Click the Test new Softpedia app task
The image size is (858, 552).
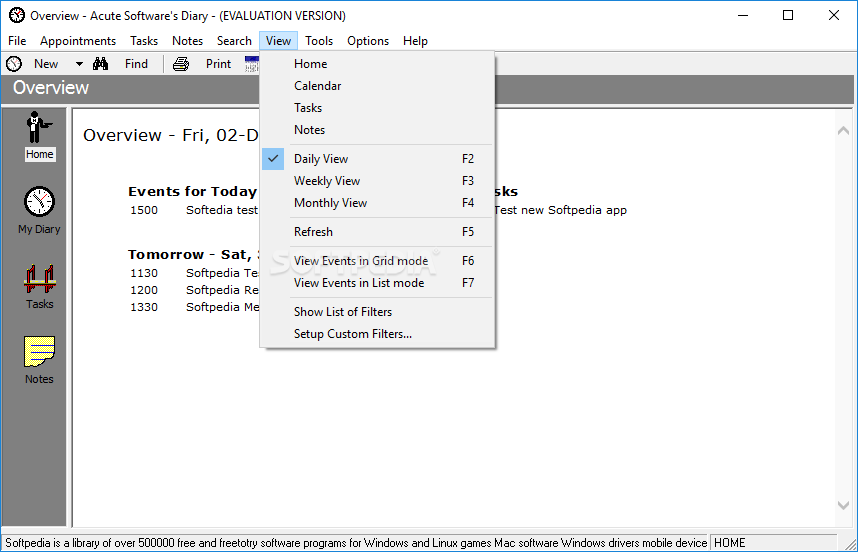(560, 210)
